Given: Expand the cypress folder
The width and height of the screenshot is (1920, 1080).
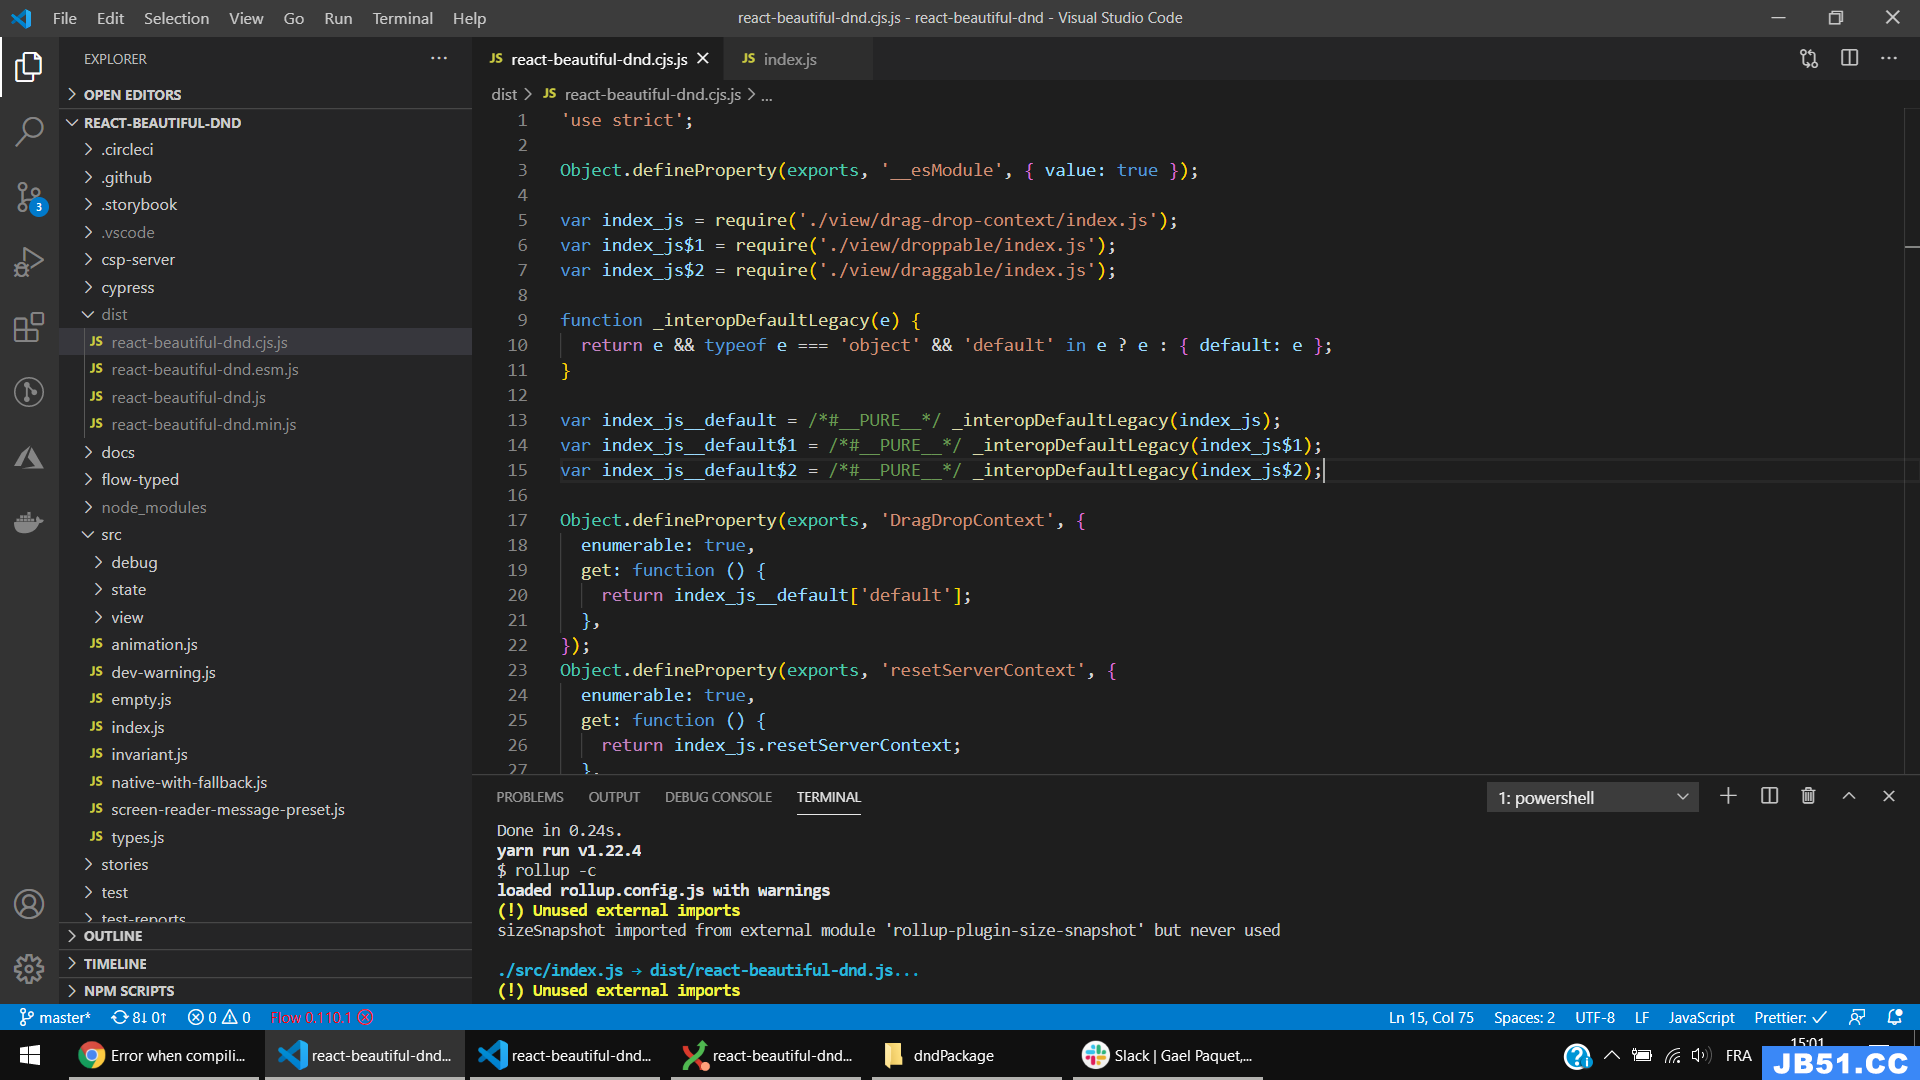Looking at the screenshot, I should (x=265, y=288).
